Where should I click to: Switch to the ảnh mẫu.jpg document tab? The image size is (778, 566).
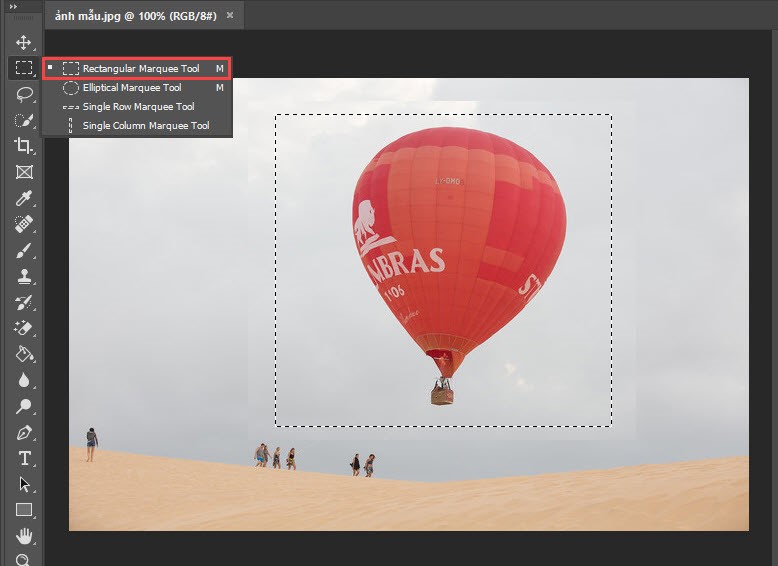click(135, 16)
